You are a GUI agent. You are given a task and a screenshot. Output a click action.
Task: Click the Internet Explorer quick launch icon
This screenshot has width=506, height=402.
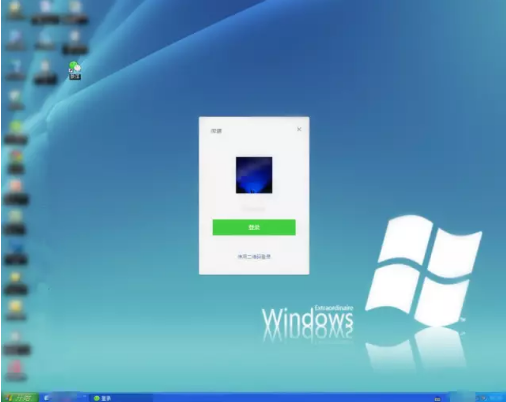pos(47,398)
